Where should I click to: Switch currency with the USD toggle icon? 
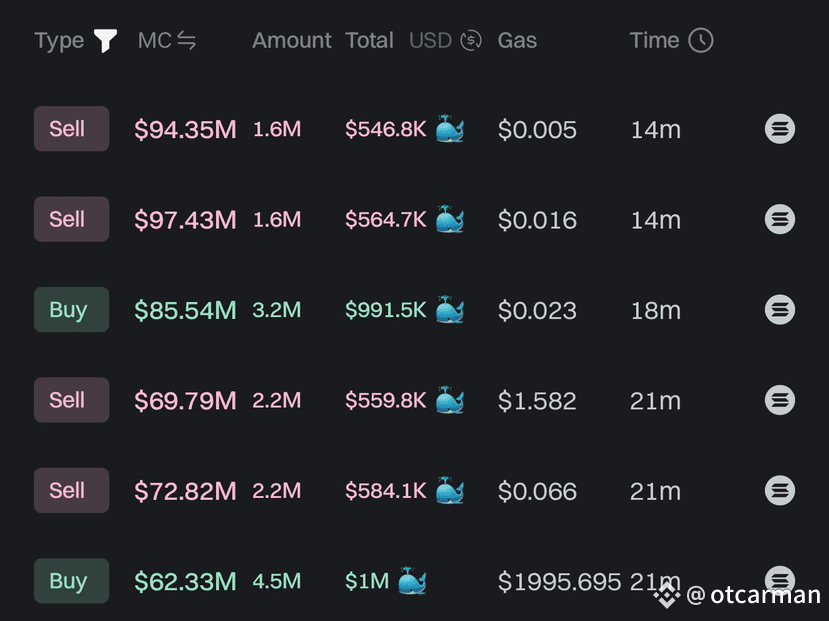pos(471,40)
